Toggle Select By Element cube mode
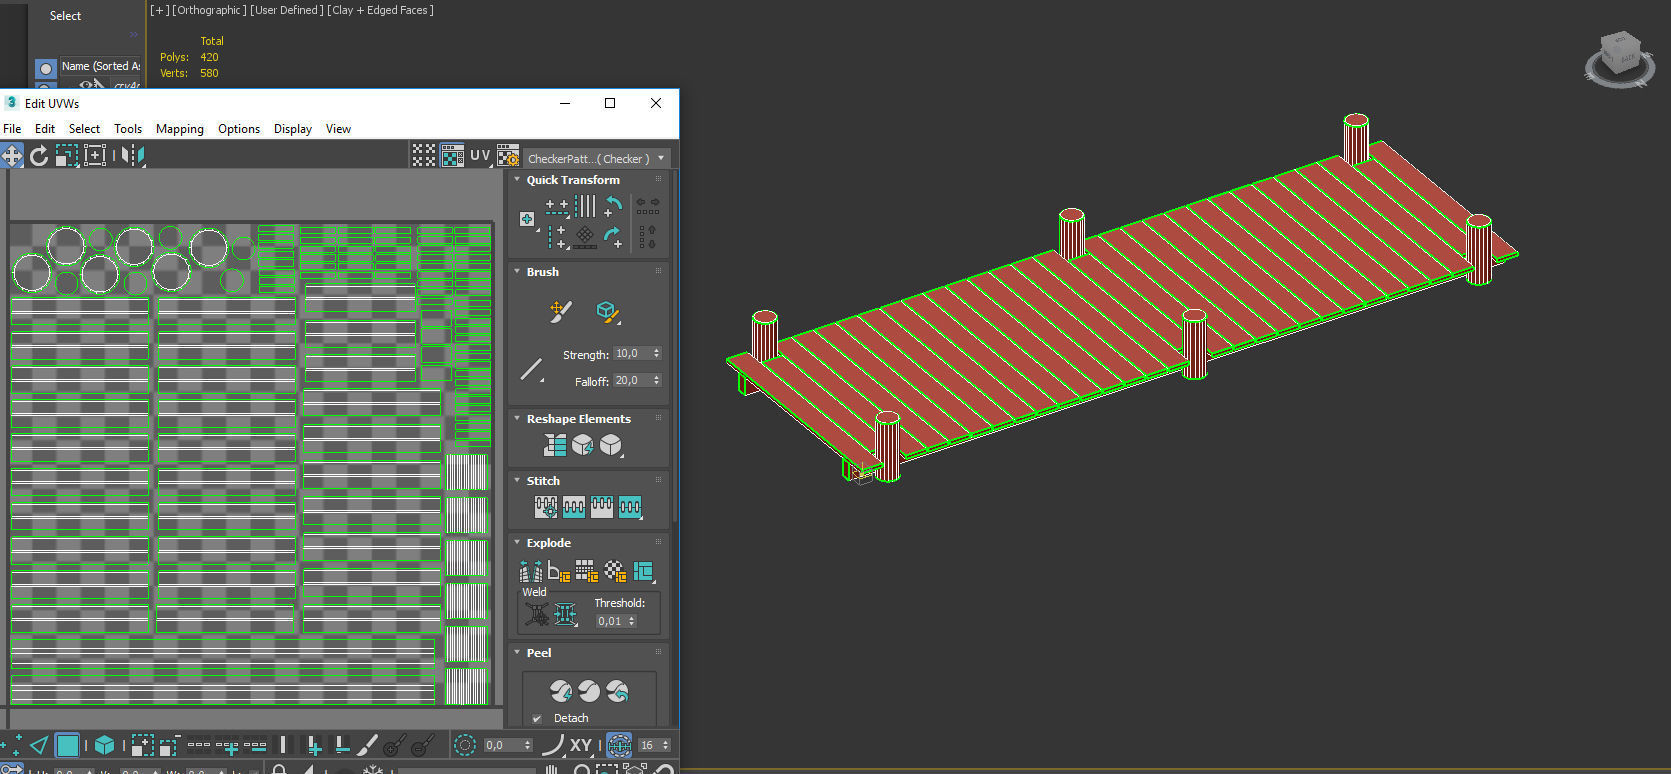Image resolution: width=1671 pixels, height=774 pixels. [x=104, y=745]
